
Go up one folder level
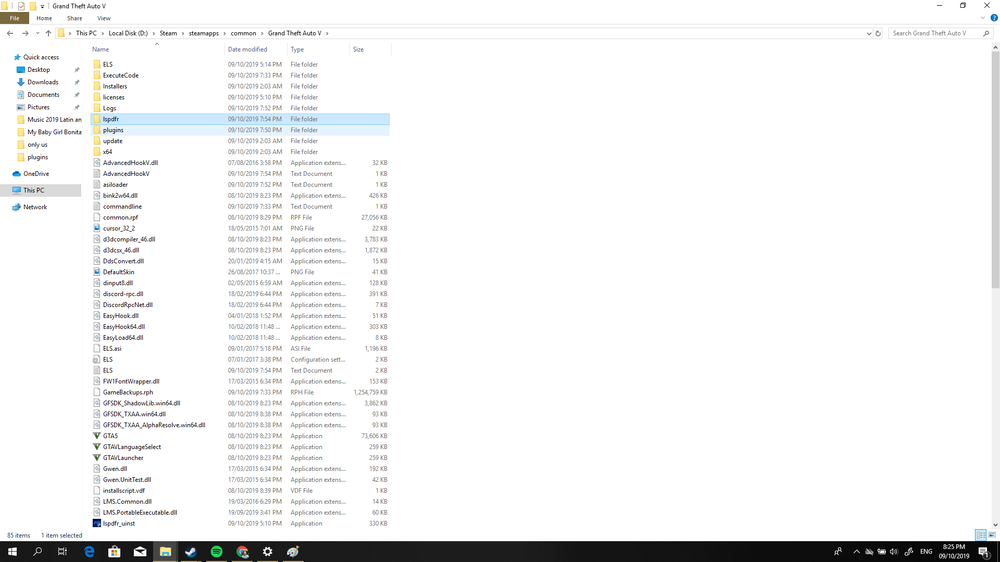point(48,33)
